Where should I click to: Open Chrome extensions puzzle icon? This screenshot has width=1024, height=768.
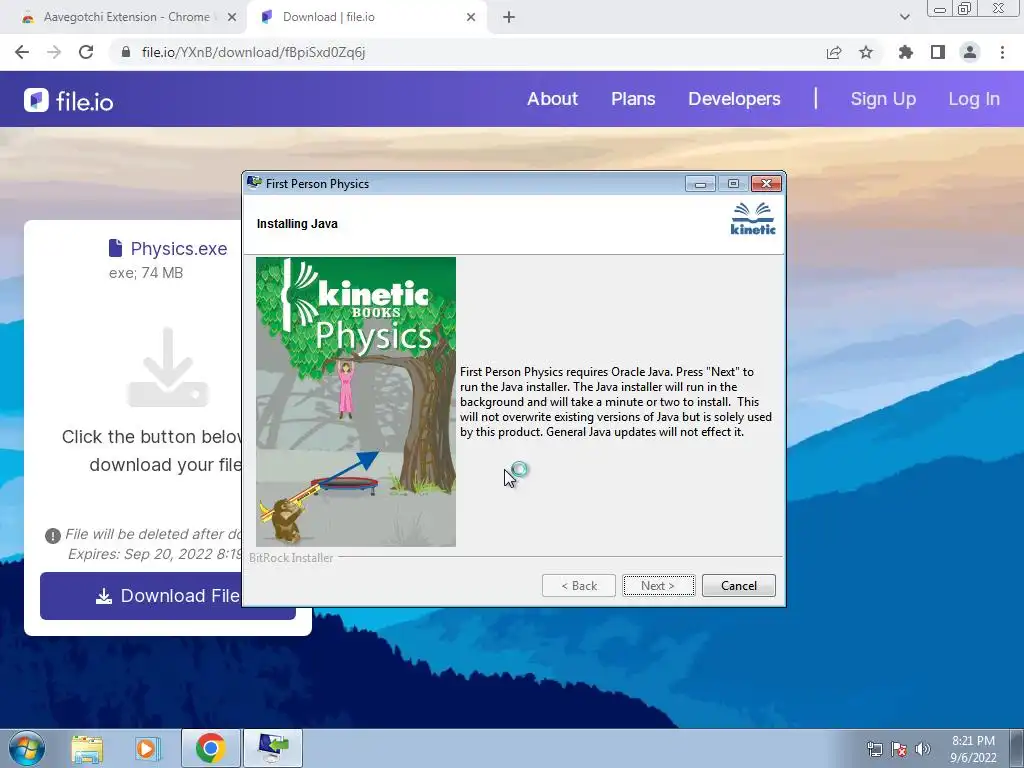[905, 52]
